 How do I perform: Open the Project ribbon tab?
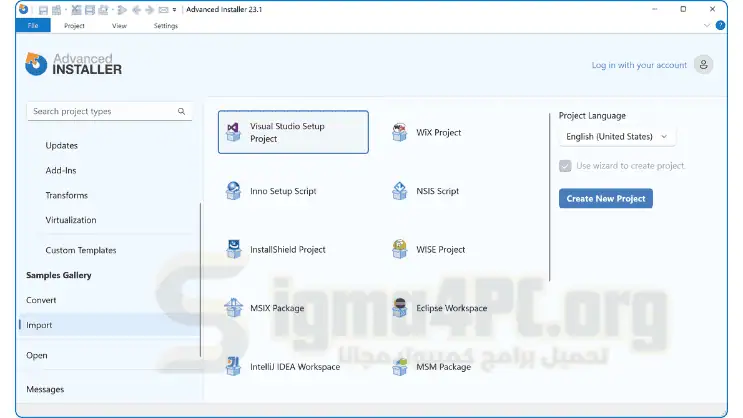[x=74, y=26]
